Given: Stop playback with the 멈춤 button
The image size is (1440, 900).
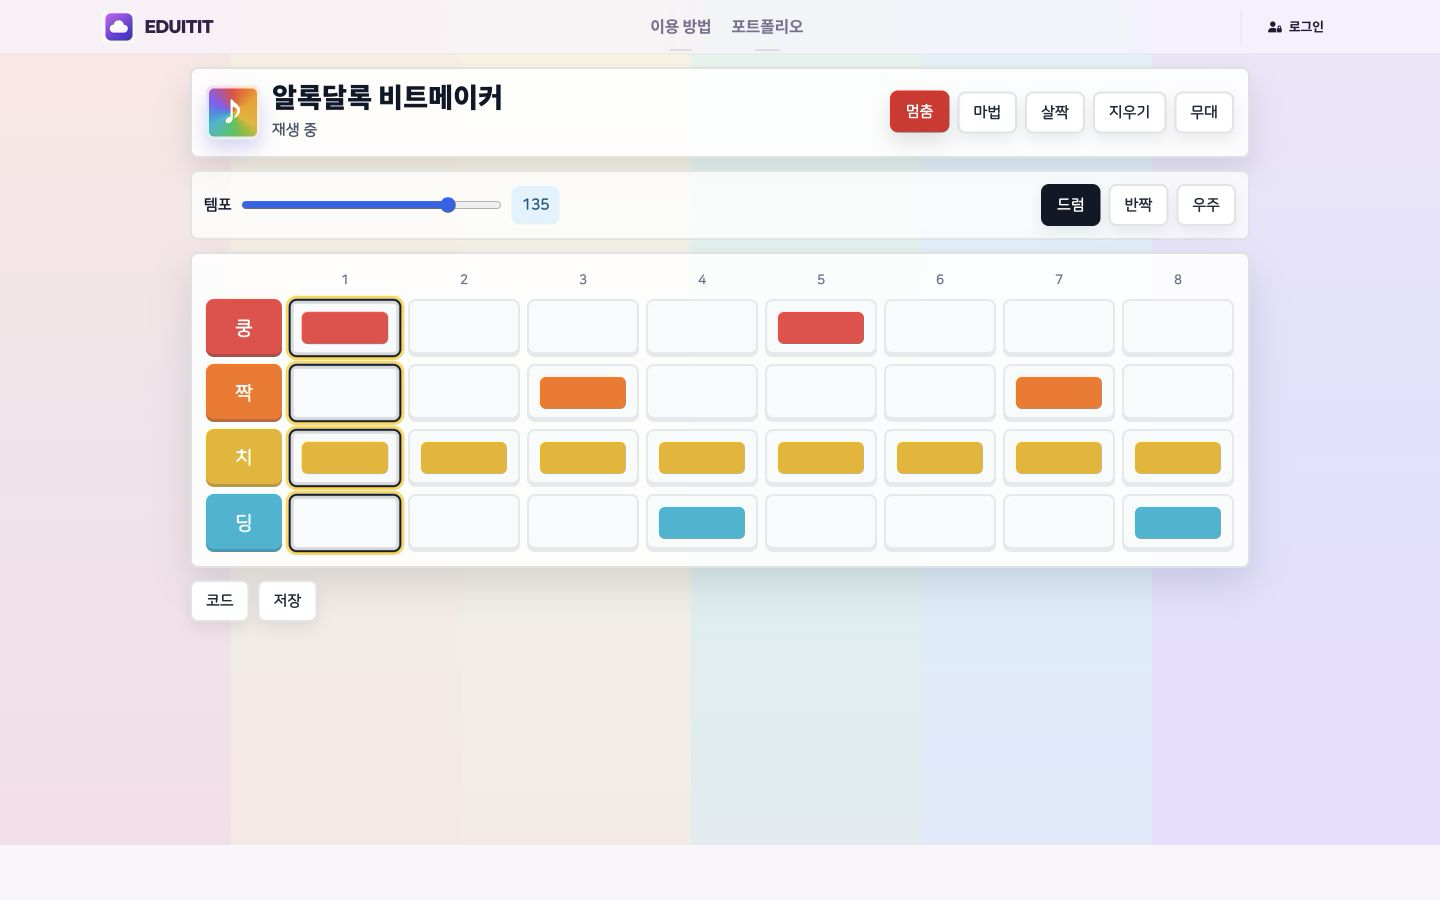Looking at the screenshot, I should click(920, 112).
